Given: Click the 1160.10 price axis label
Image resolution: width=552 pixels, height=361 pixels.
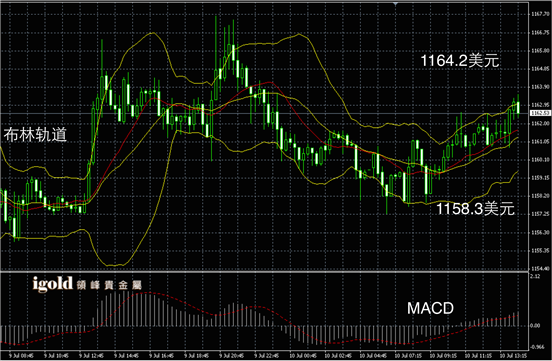Looking at the screenshot, I should [540, 160].
